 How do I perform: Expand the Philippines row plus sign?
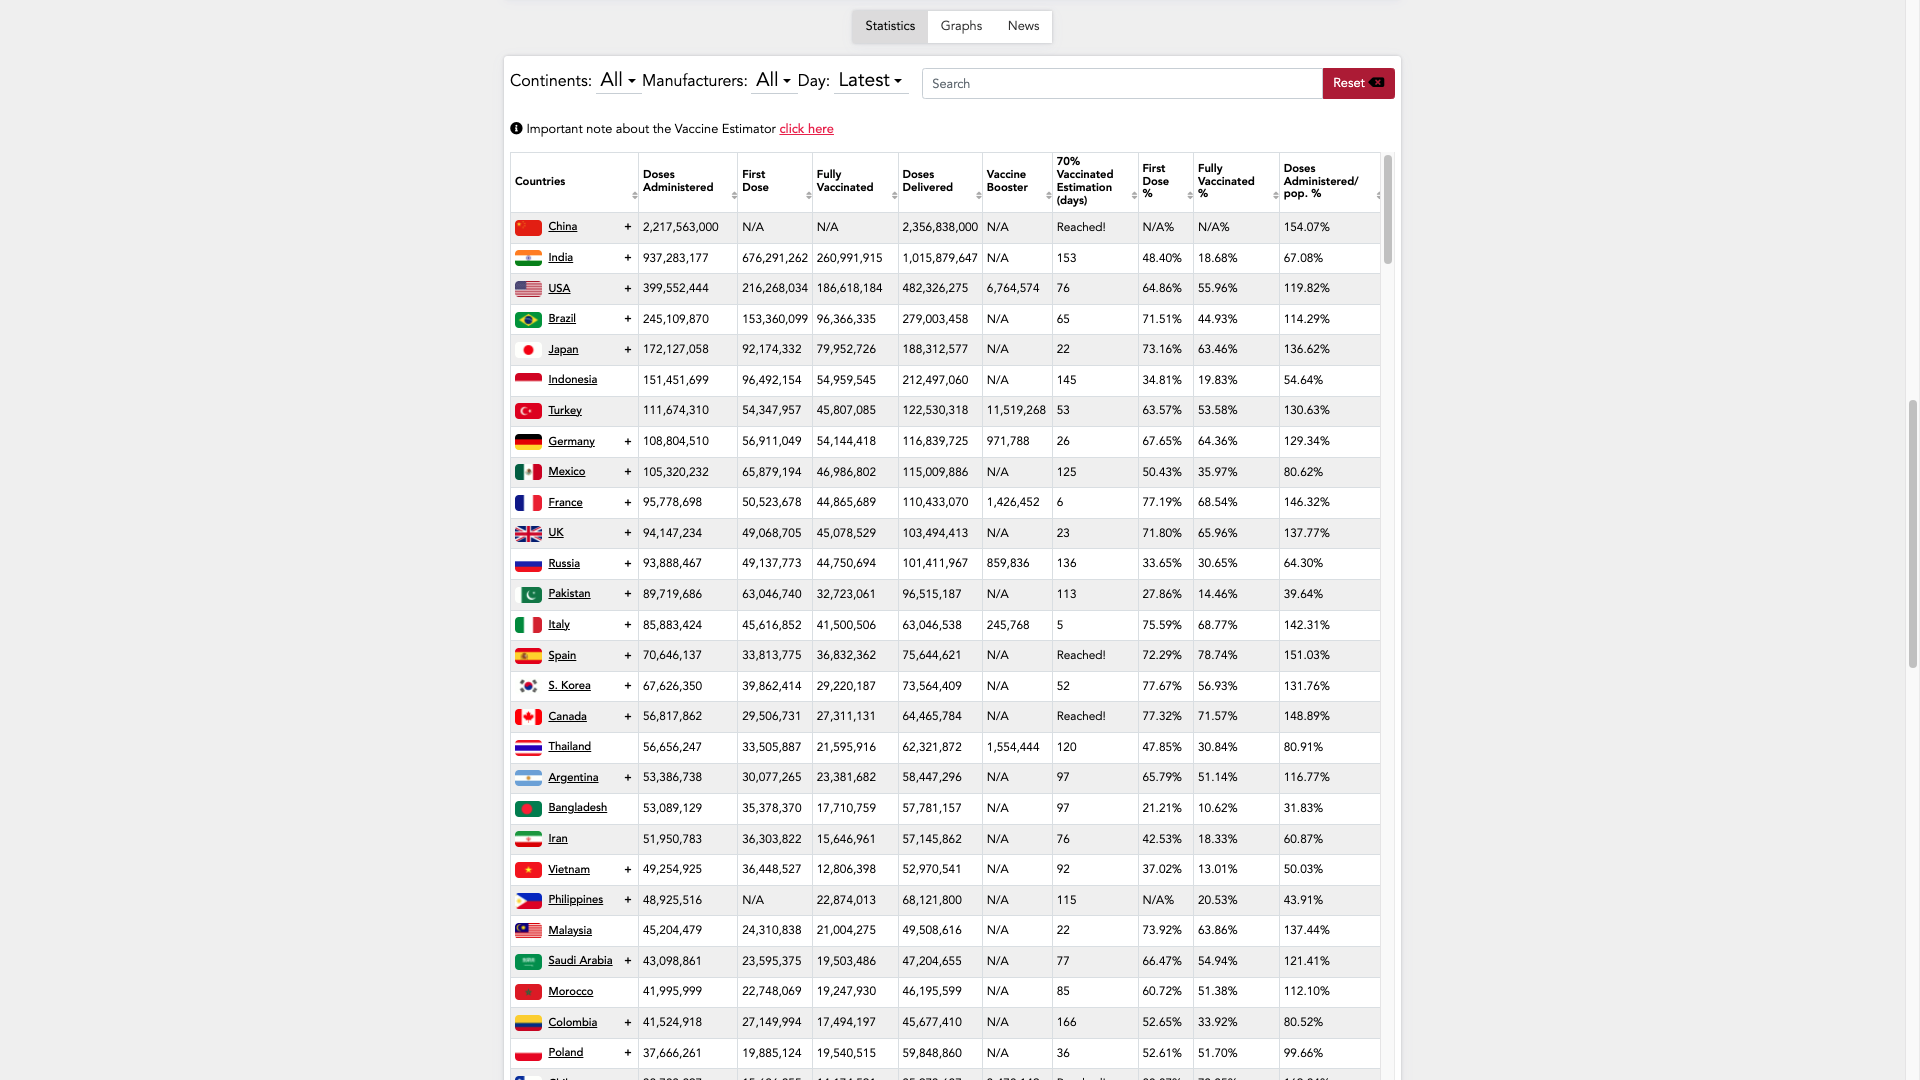(628, 900)
